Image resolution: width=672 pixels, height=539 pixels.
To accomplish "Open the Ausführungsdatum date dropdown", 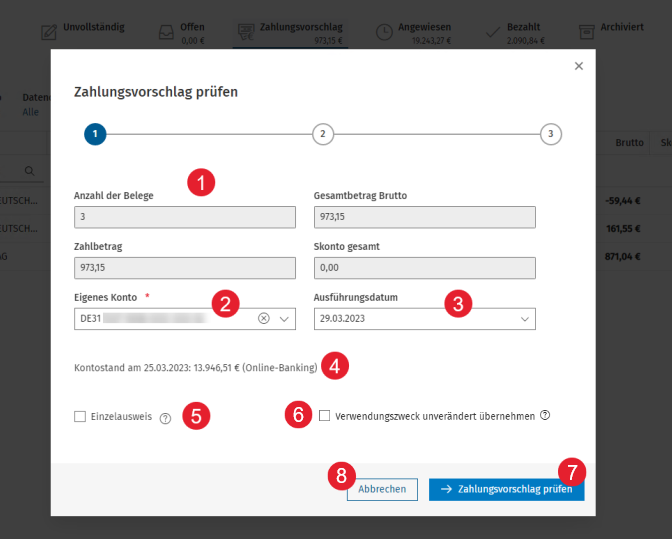I will 525,319.
